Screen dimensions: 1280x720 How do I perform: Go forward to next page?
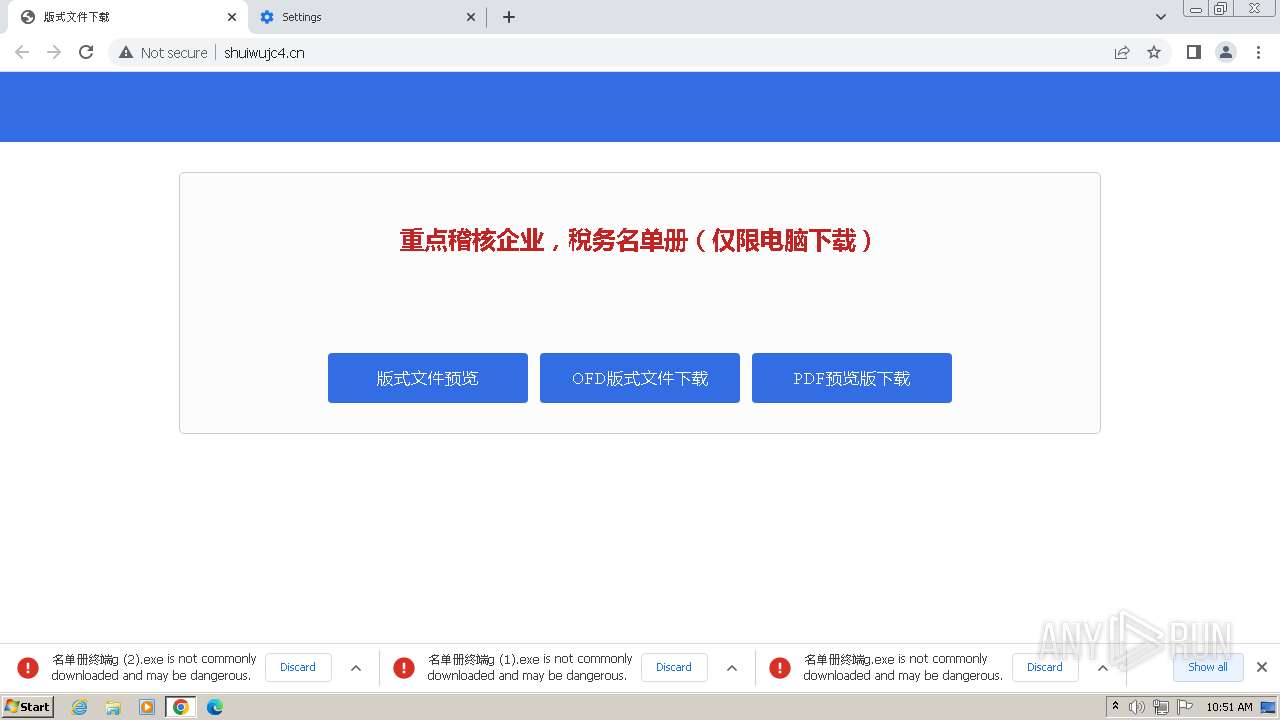(54, 52)
